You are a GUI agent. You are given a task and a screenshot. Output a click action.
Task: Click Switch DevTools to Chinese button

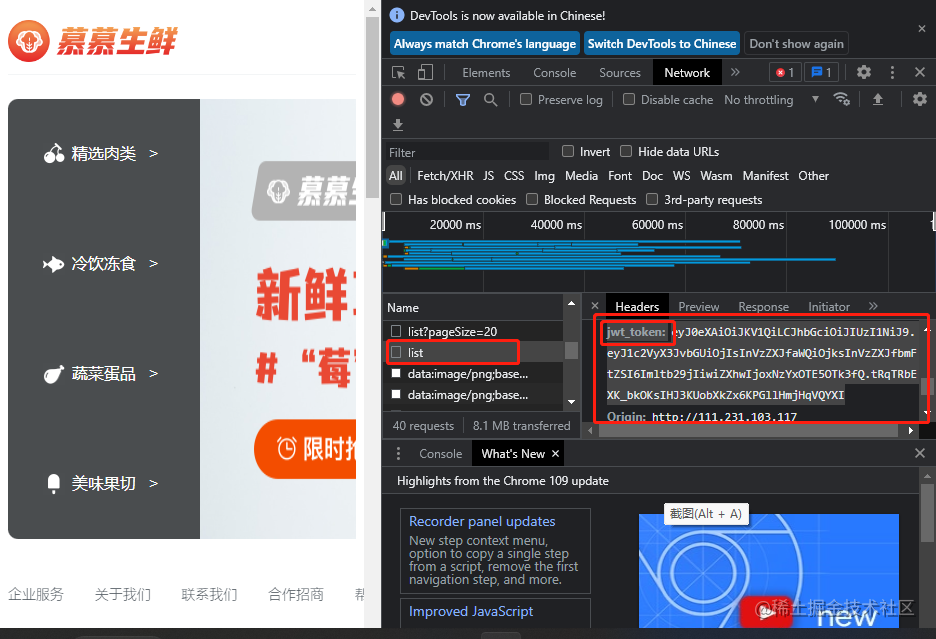click(x=662, y=44)
